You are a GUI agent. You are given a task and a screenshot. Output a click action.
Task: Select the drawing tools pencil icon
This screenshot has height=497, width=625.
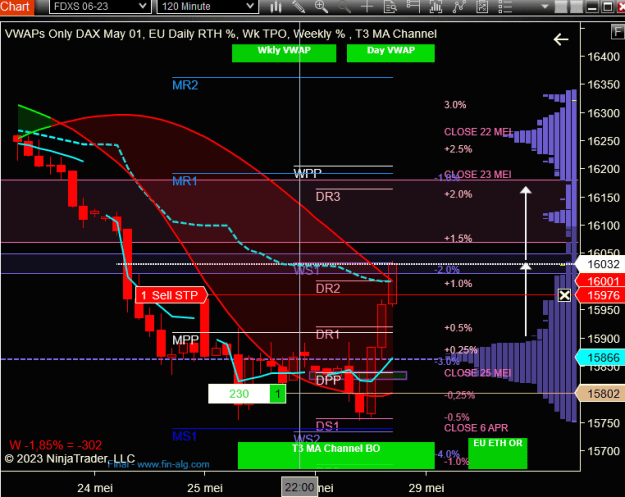point(299,6)
